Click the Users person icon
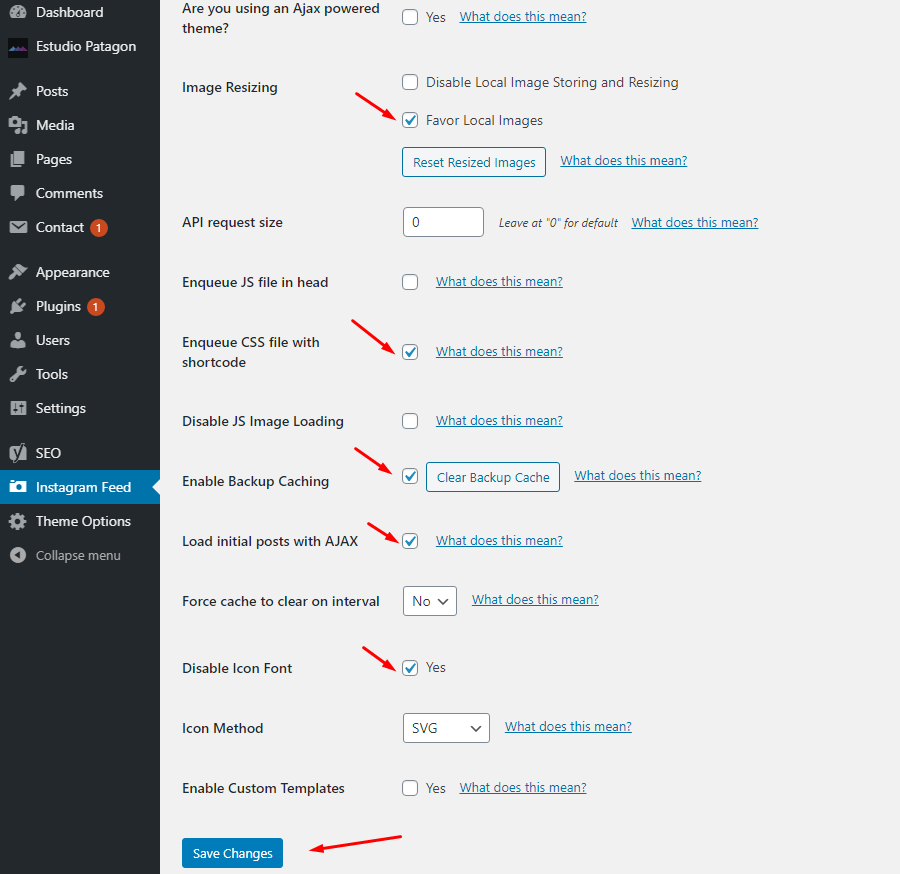900x874 pixels. (x=18, y=340)
